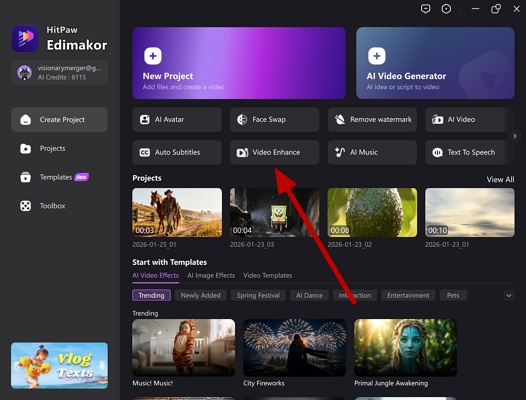
Task: Select the Pets category chip
Action: 453,295
